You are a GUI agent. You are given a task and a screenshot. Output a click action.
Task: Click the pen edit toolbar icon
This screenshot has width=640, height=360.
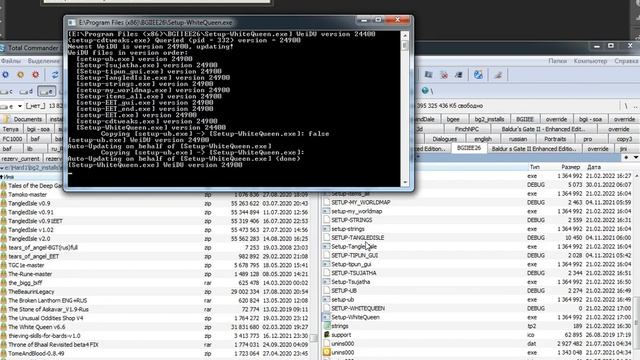[x=498, y=75]
